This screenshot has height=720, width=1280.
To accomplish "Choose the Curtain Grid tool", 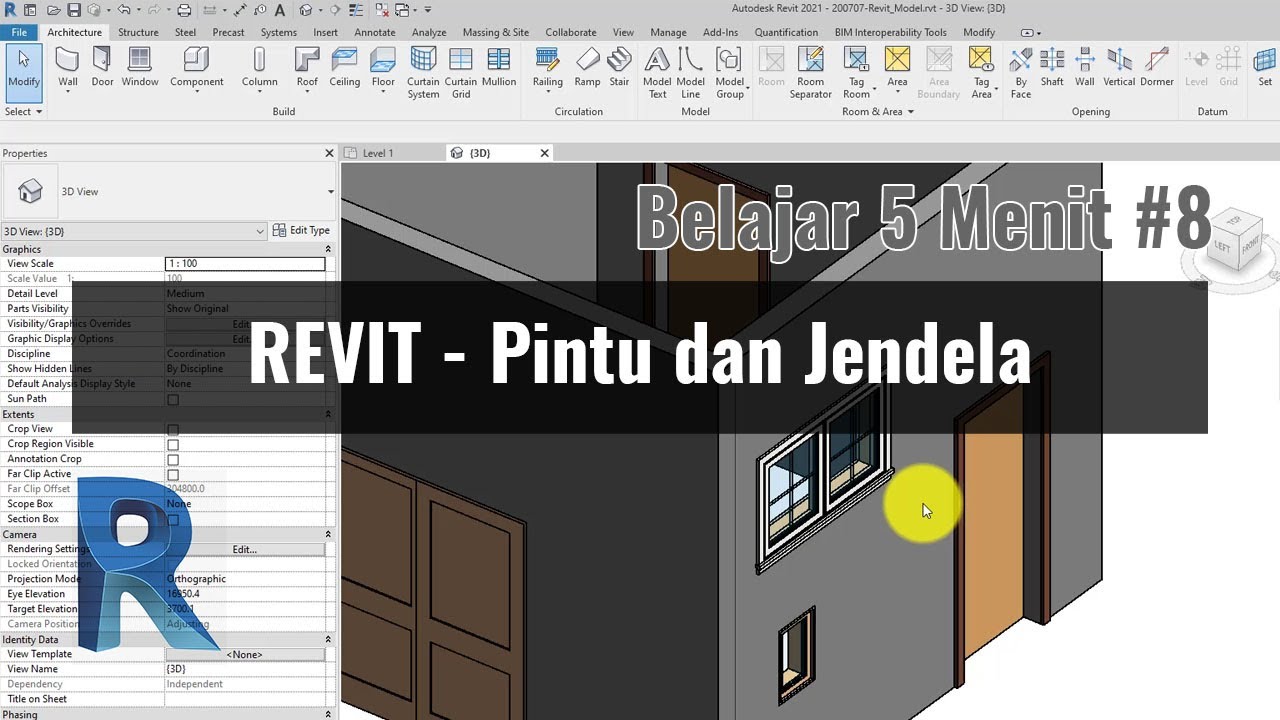I will pyautogui.click(x=461, y=73).
